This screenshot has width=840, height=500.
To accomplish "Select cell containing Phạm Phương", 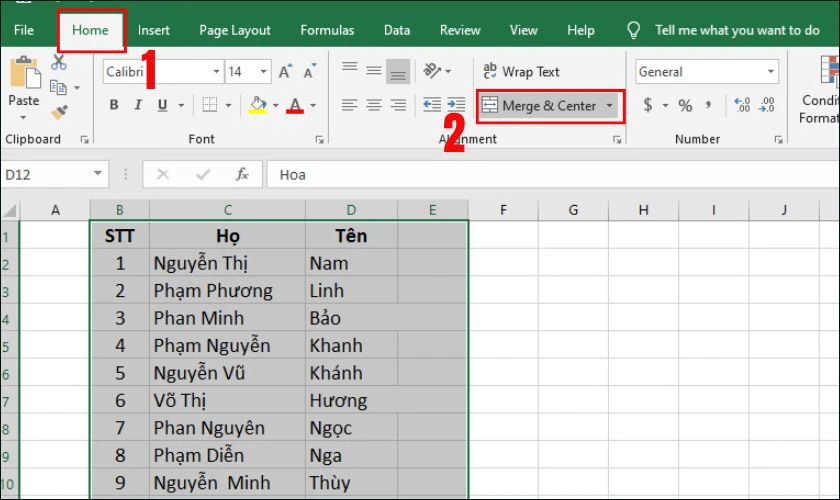I will click(x=227, y=290).
